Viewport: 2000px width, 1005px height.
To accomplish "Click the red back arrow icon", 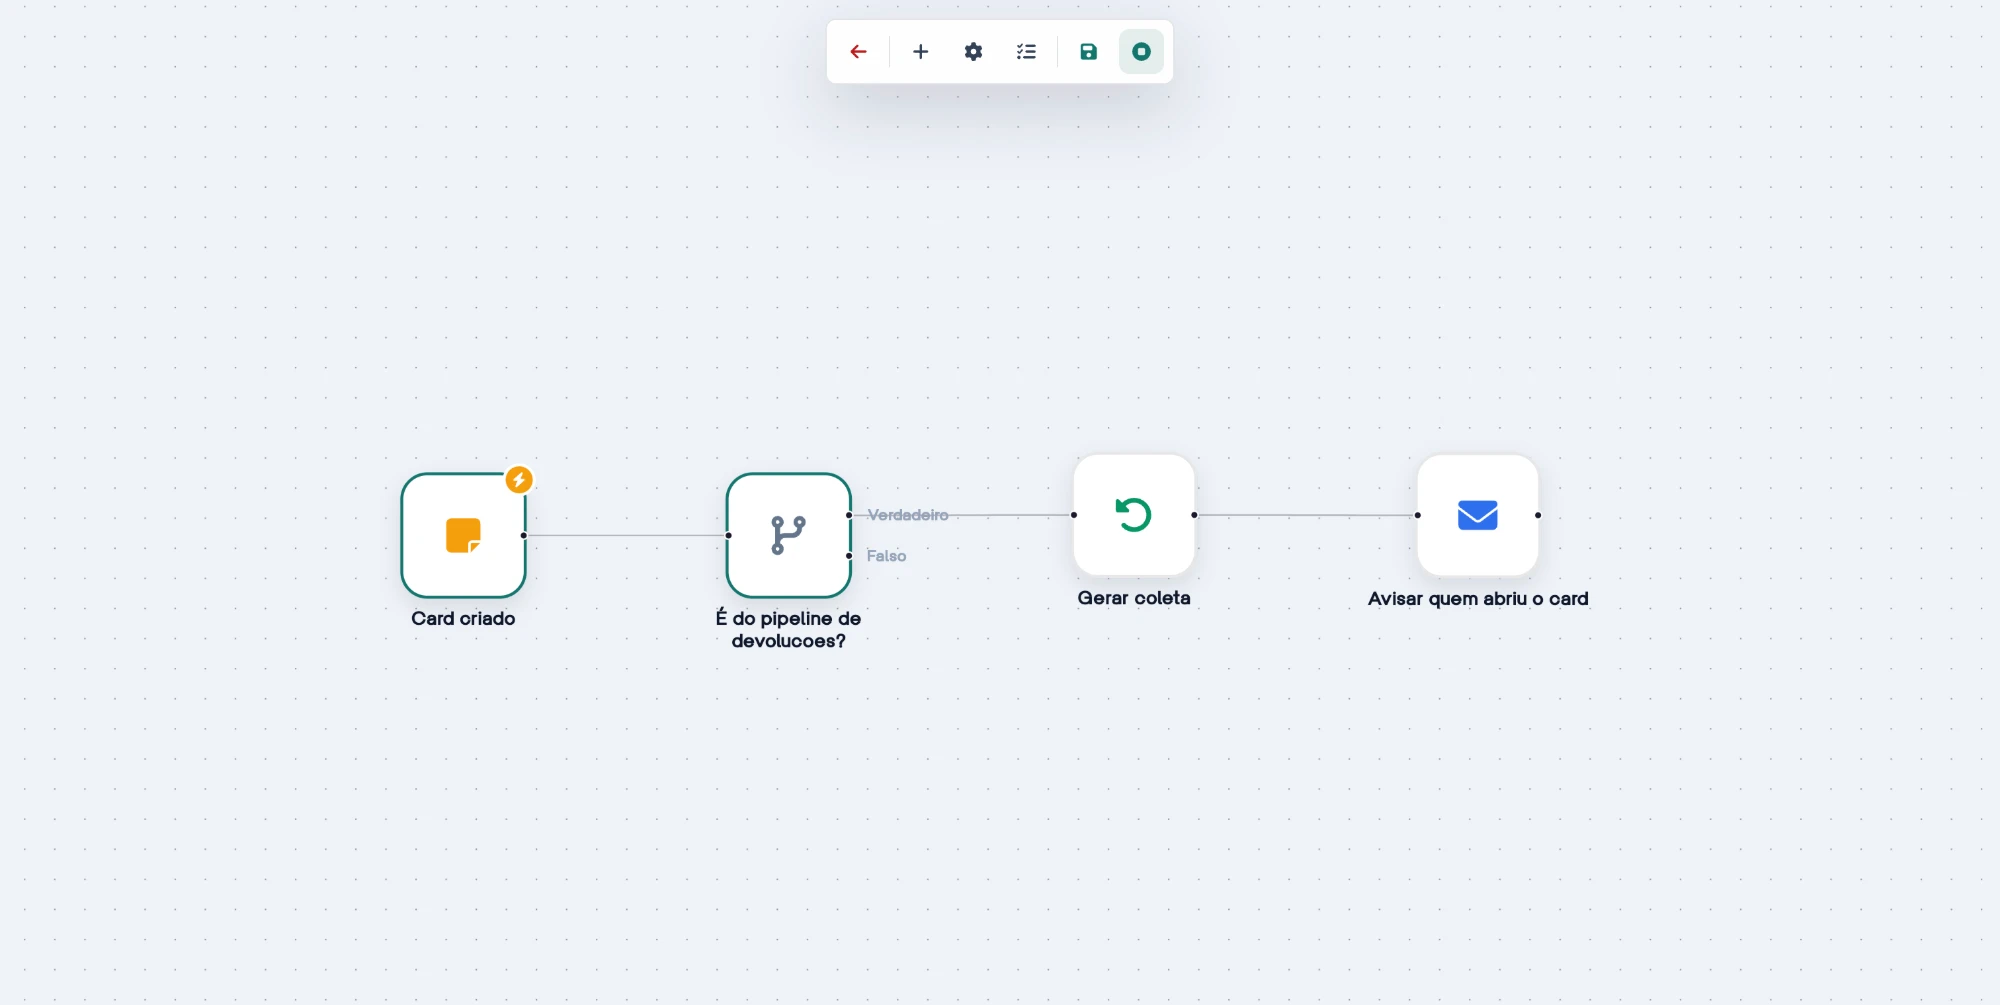I will (x=858, y=52).
